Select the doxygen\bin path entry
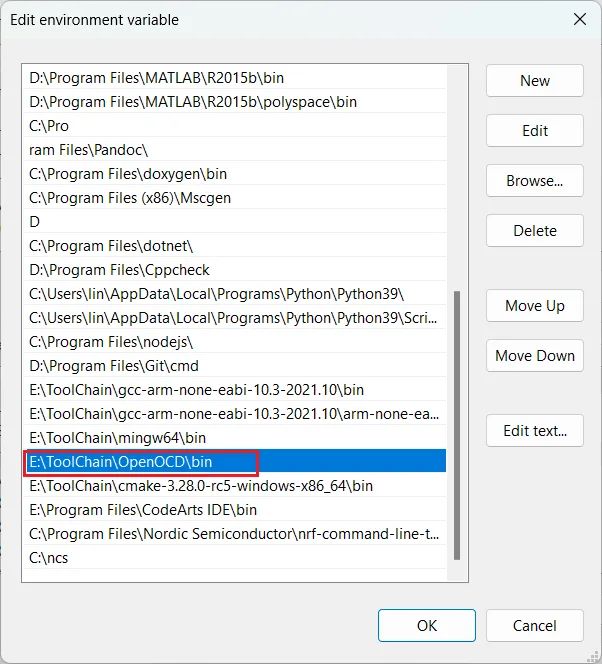 point(128,174)
